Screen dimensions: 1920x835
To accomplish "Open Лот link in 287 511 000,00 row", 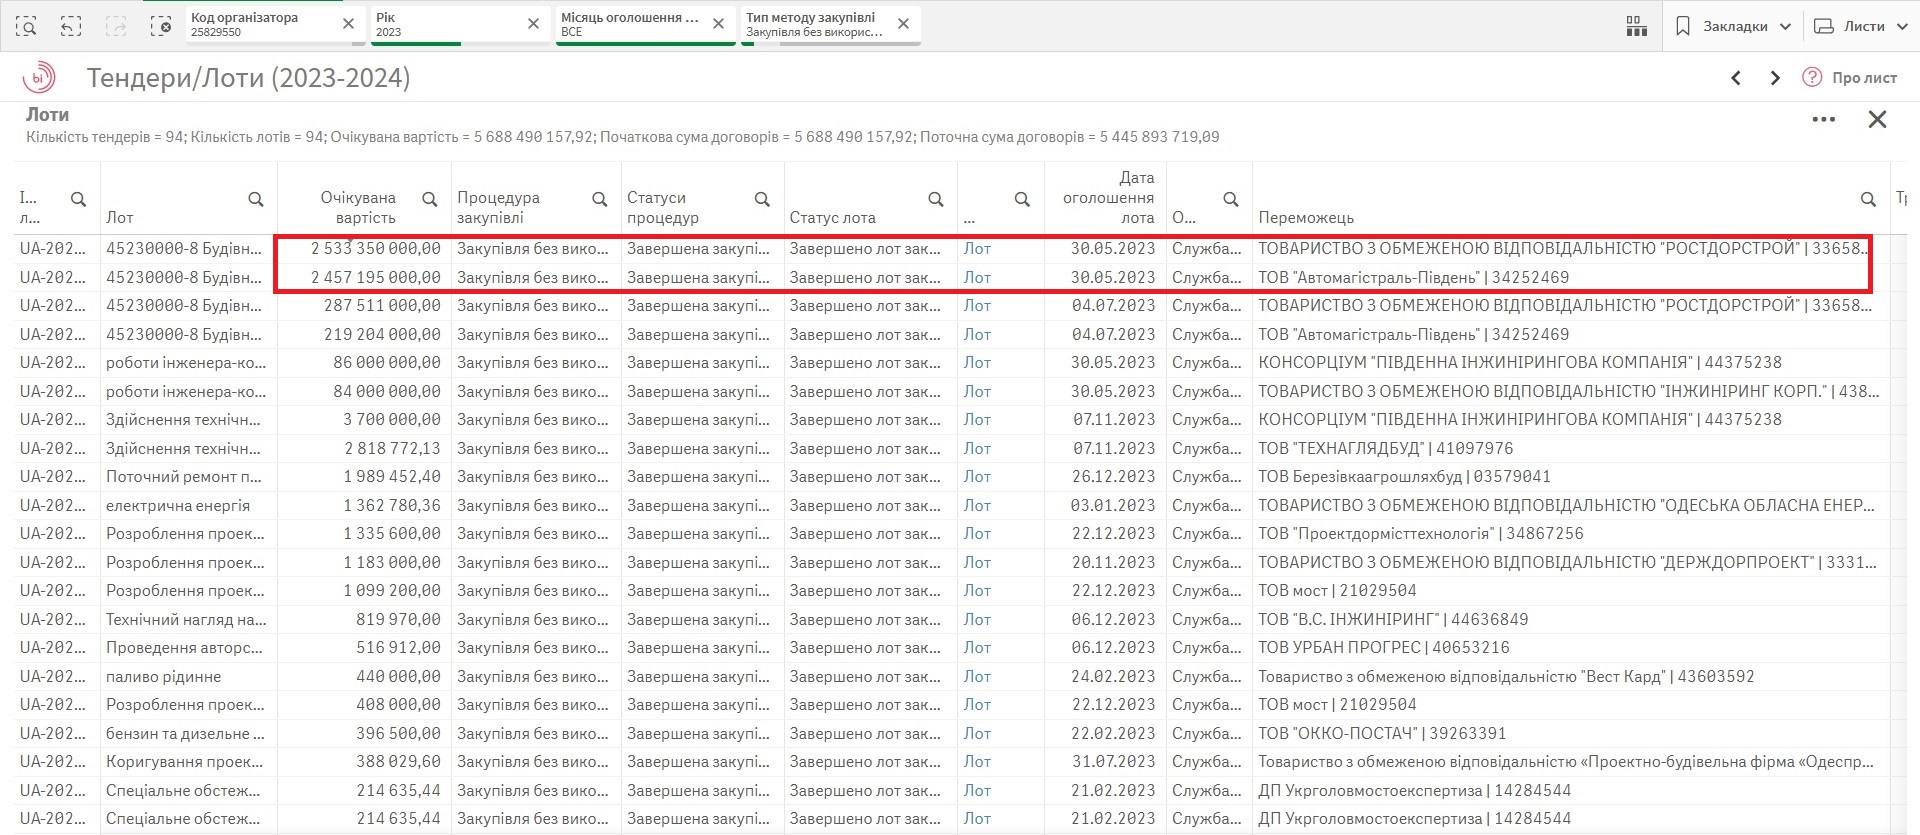I will point(977,306).
